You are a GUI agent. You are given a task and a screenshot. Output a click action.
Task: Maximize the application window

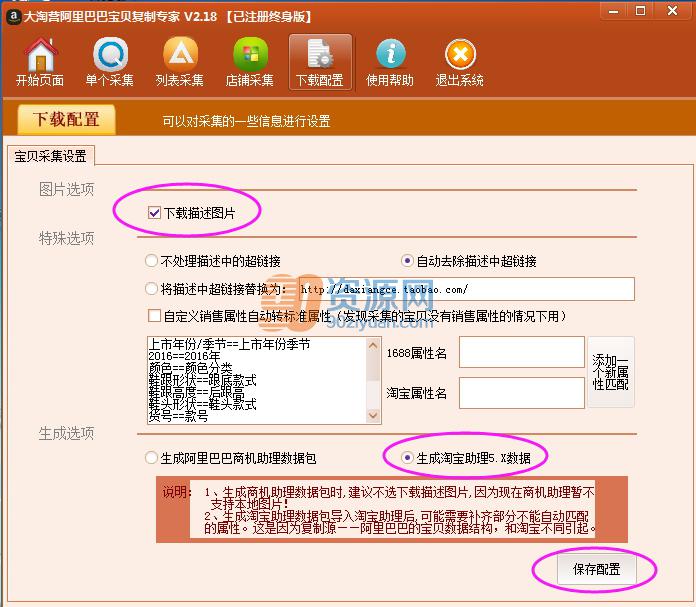tap(641, 11)
